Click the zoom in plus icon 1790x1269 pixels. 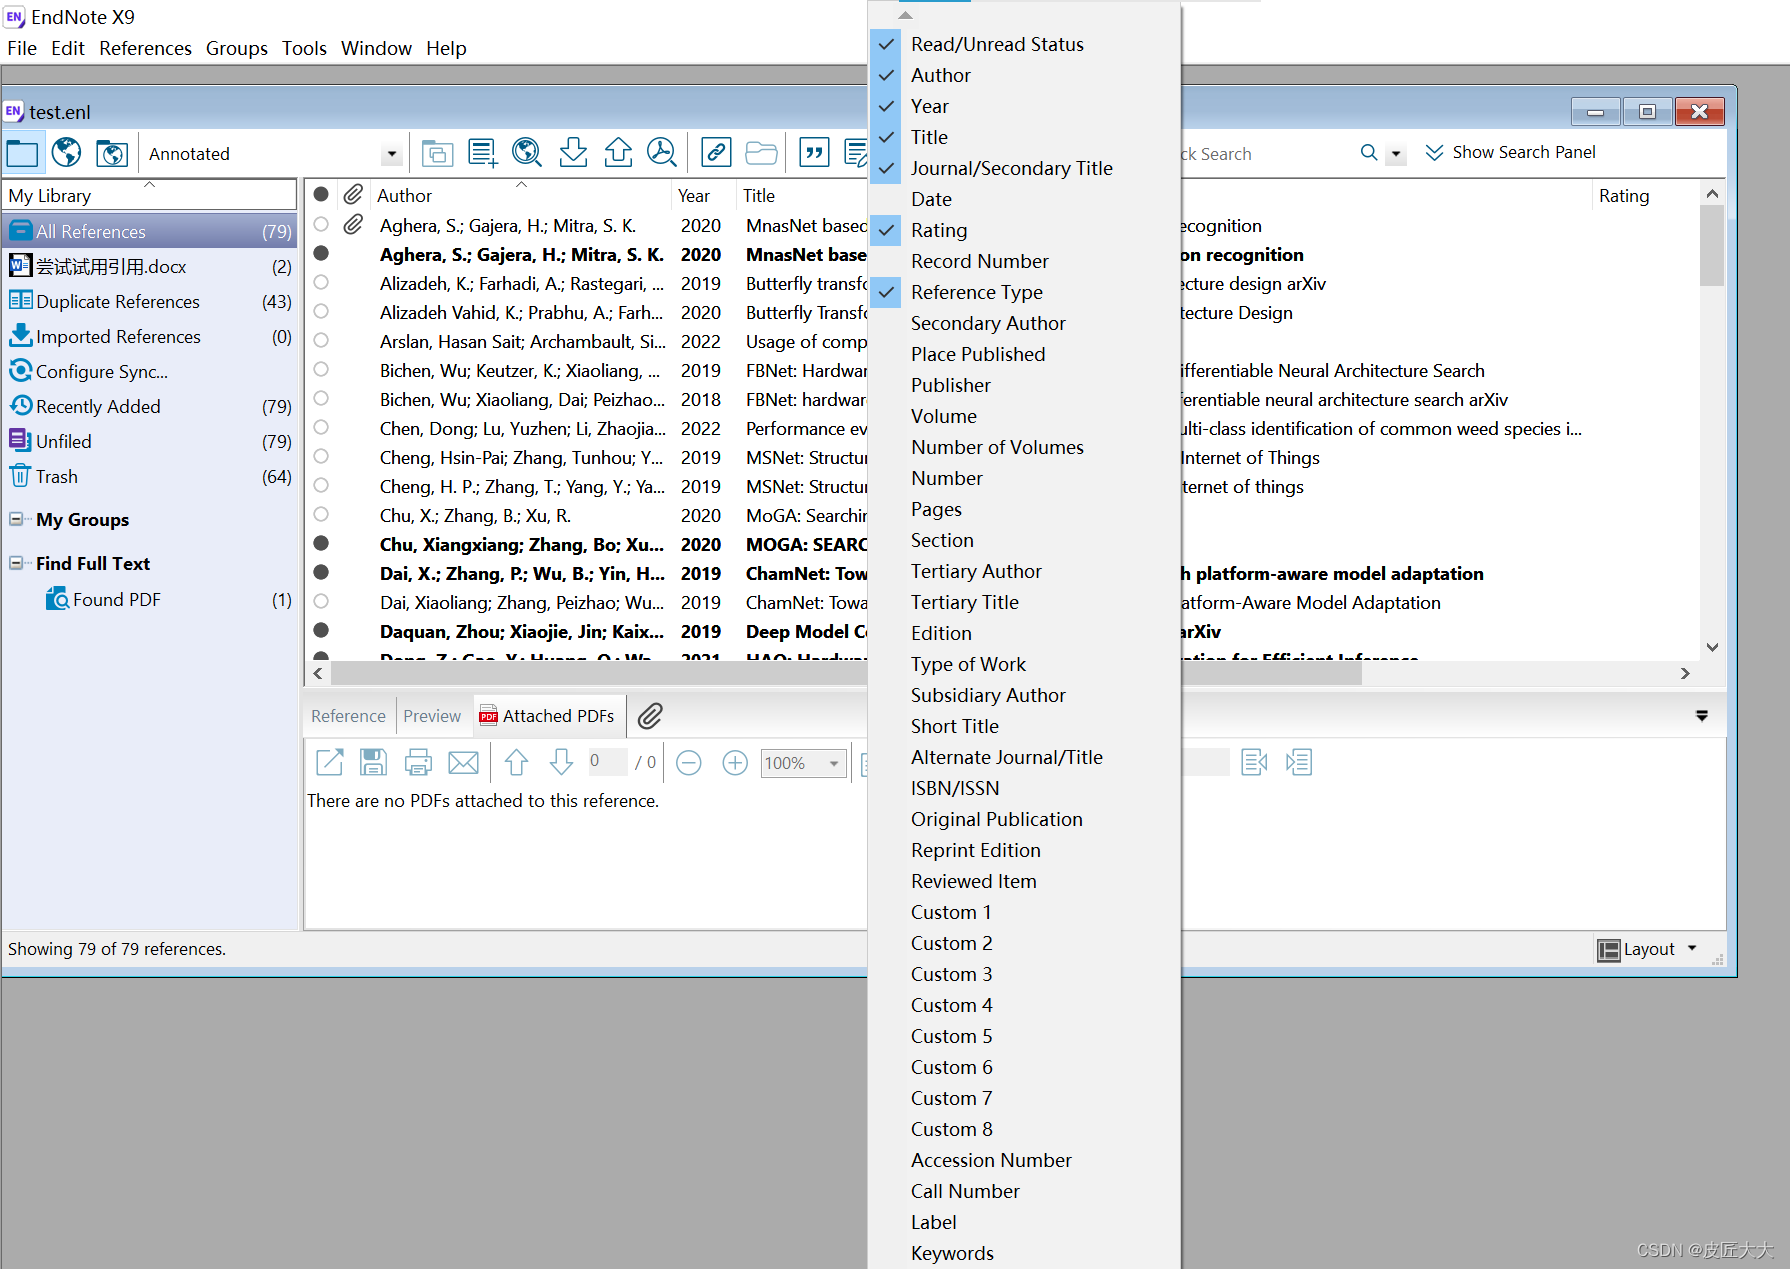(x=735, y=763)
